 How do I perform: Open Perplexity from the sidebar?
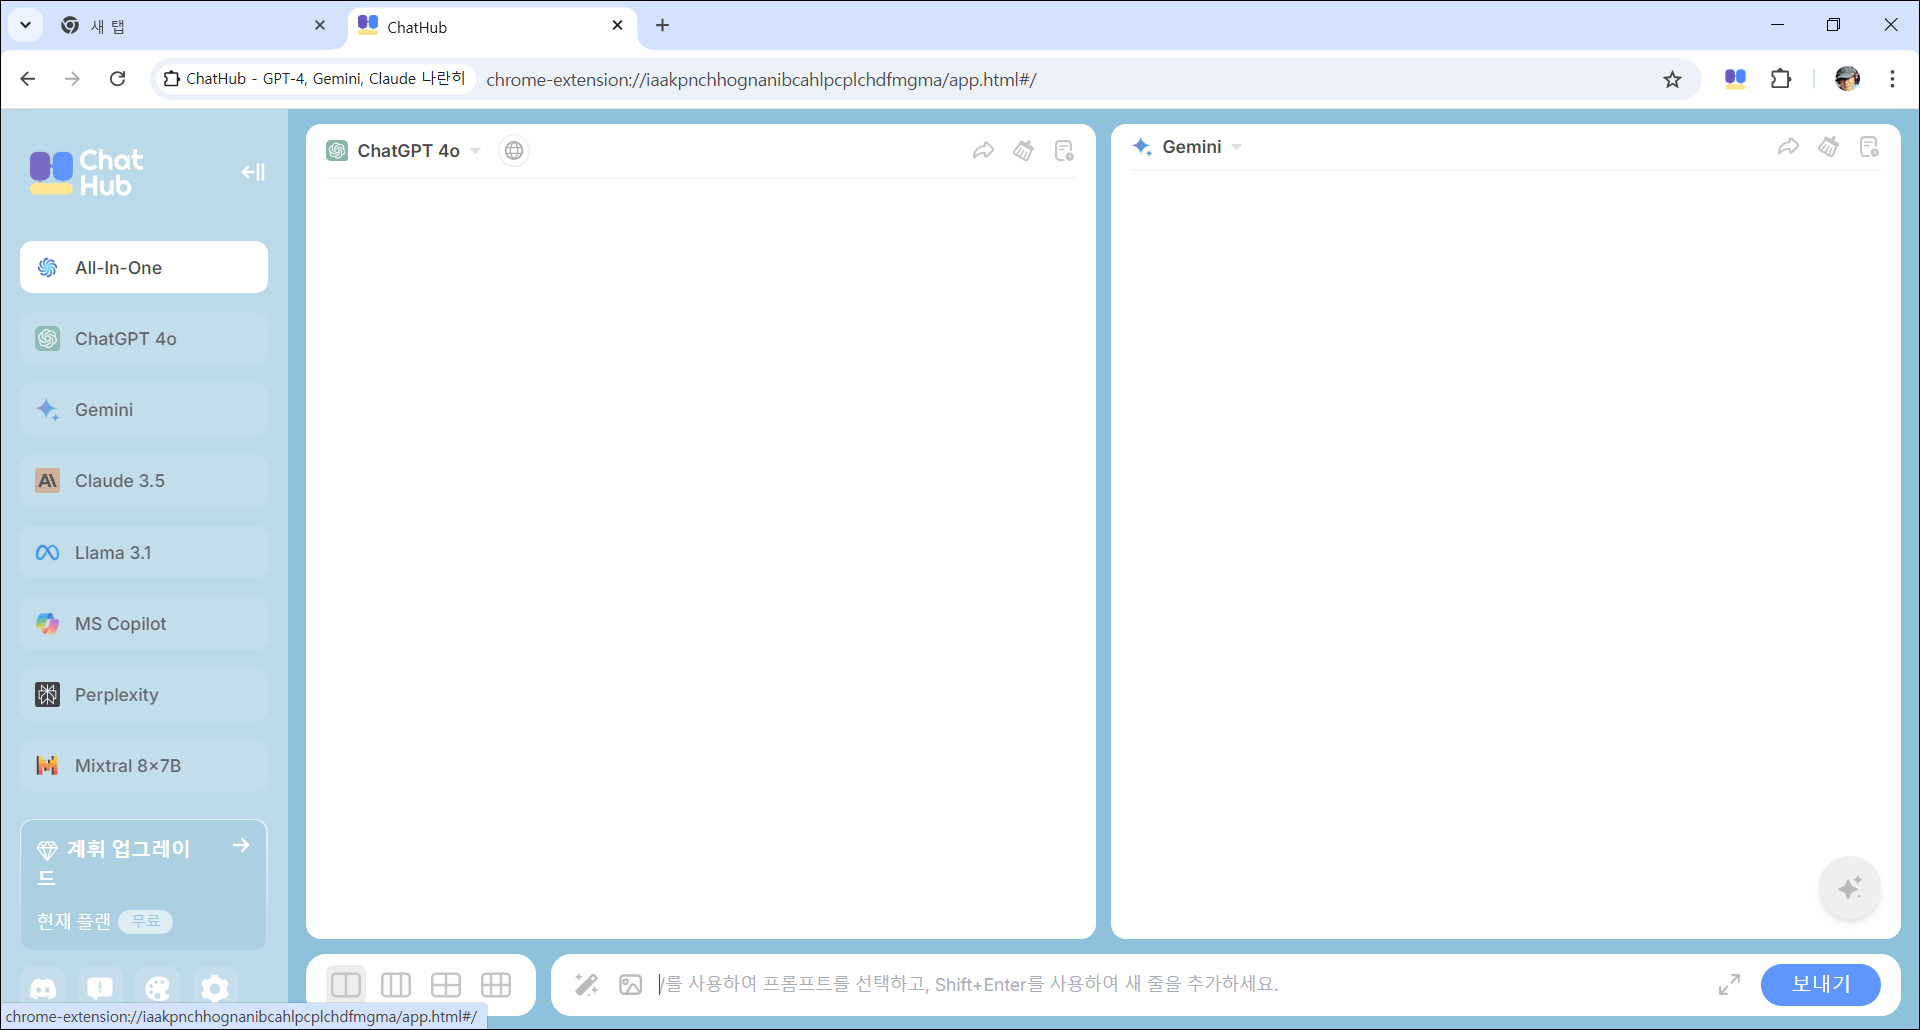(x=144, y=694)
